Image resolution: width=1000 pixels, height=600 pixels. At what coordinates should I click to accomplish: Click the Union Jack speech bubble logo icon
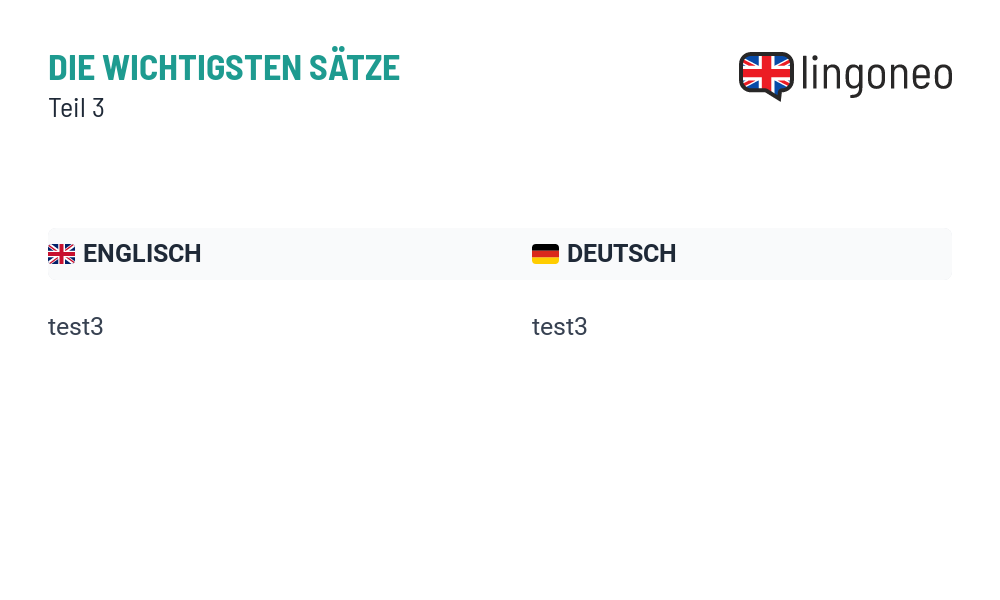[x=766, y=76]
